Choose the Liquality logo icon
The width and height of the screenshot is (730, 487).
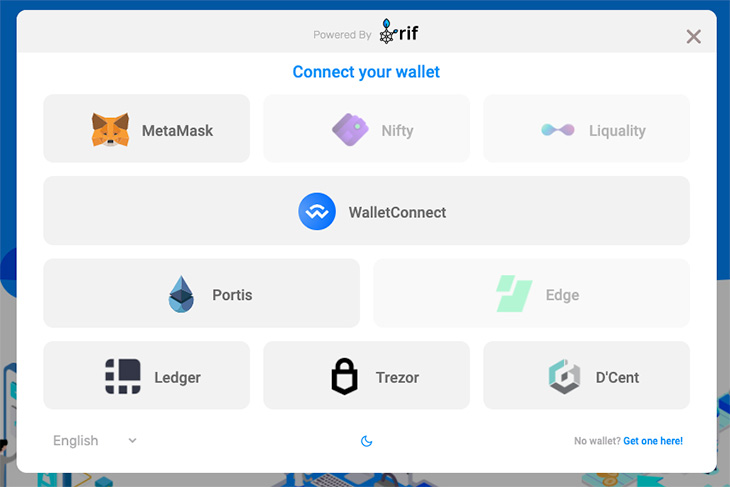[x=558, y=130]
